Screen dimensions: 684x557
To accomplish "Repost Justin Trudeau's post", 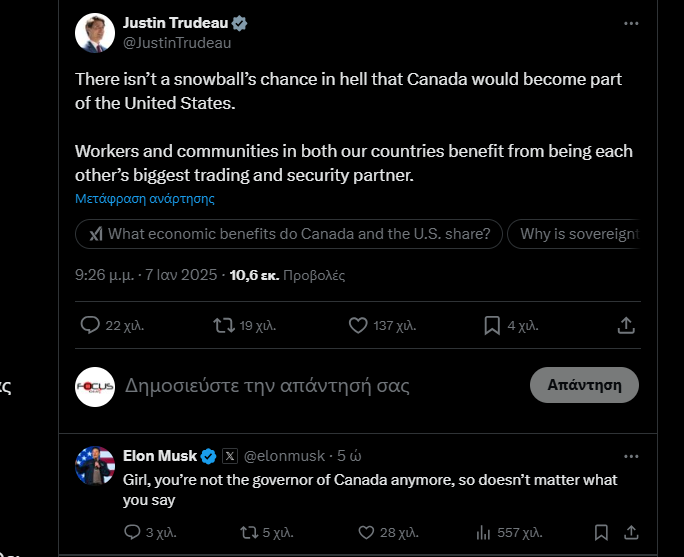I will [x=225, y=325].
